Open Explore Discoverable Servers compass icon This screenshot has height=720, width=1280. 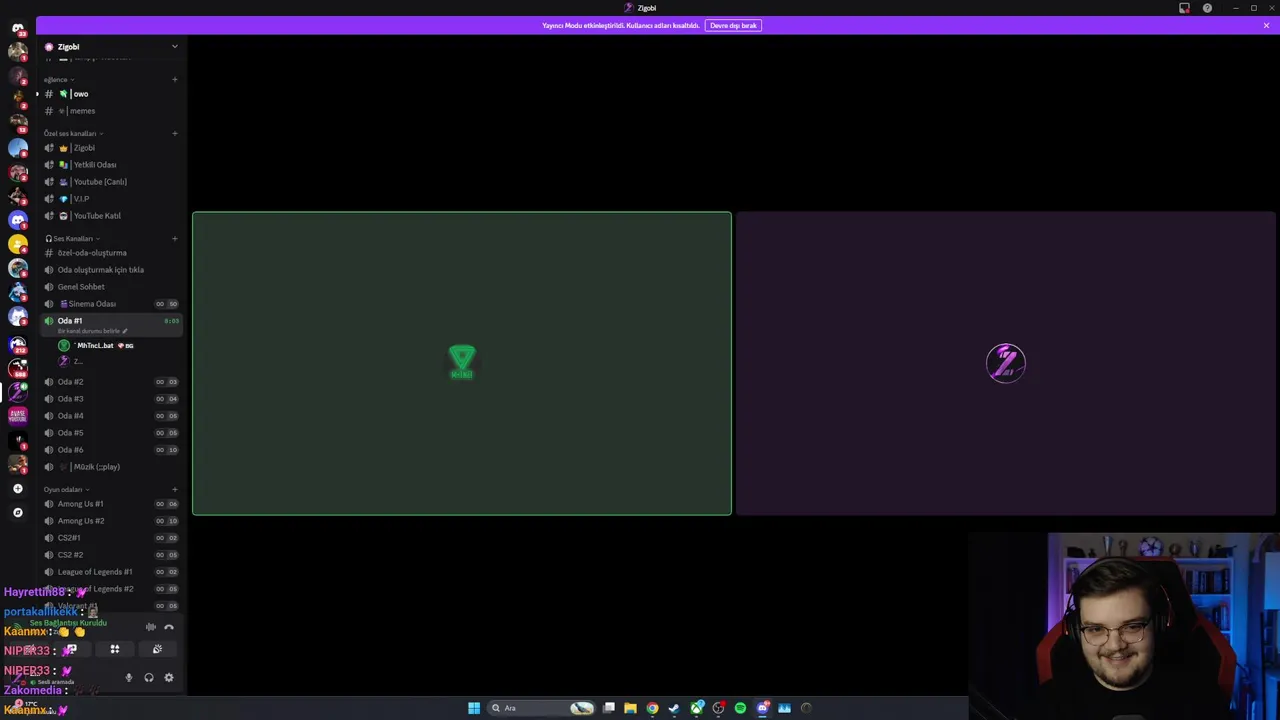click(x=17, y=512)
